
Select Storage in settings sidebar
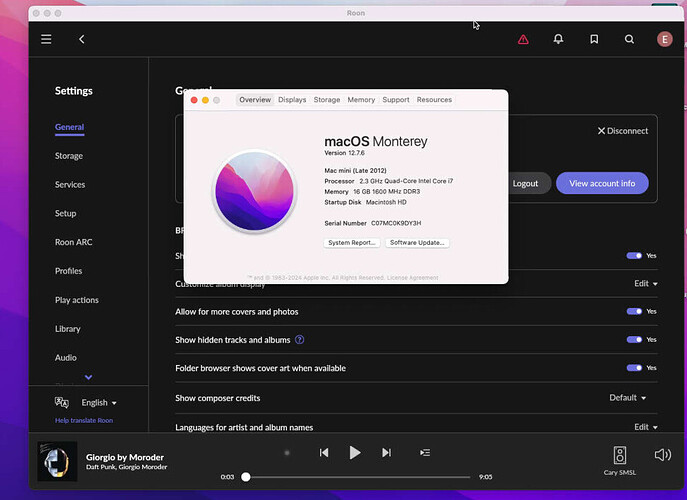tap(69, 156)
